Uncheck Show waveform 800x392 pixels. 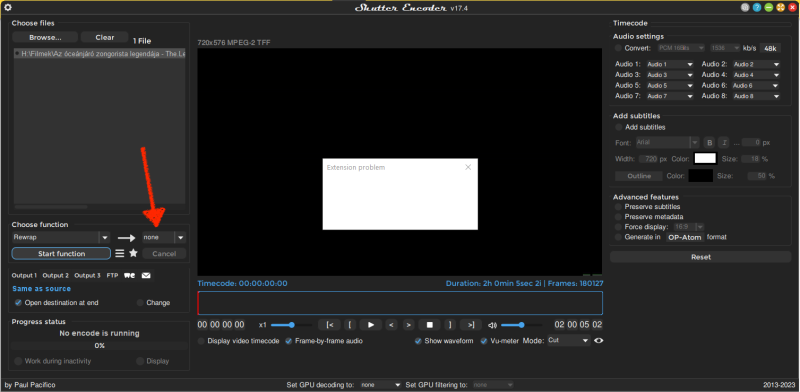pos(418,341)
